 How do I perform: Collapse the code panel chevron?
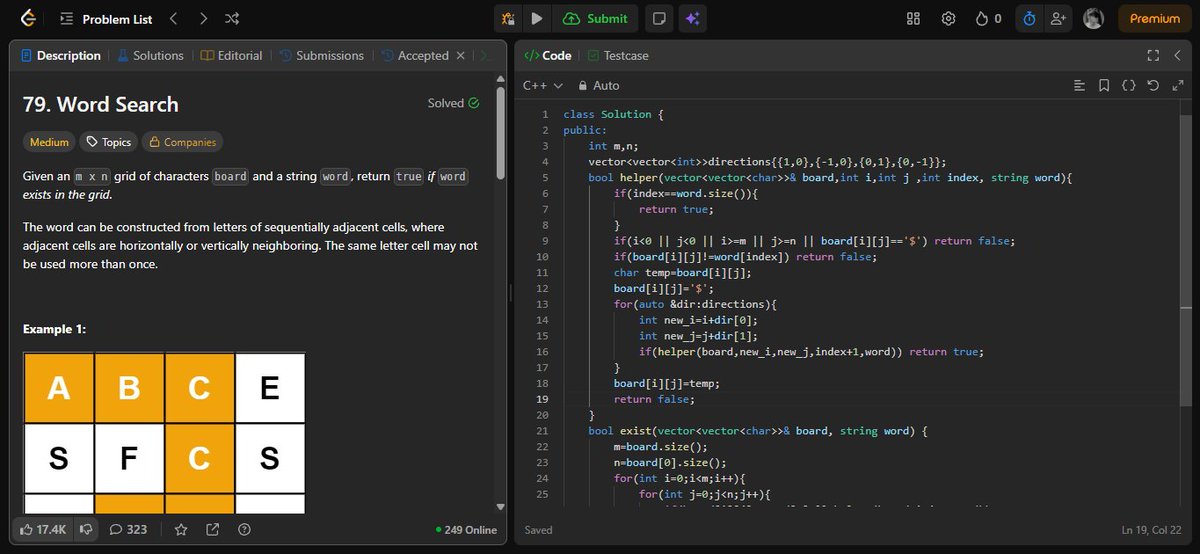1179,55
